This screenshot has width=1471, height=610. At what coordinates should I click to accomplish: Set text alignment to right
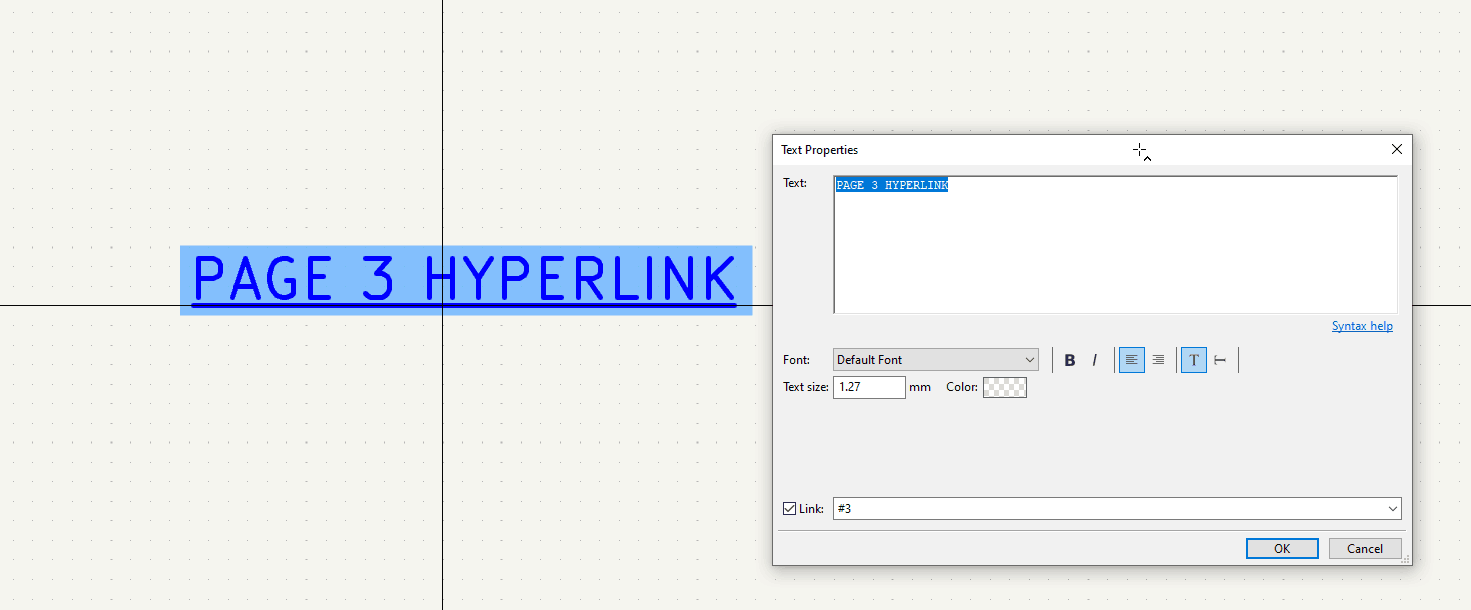click(1157, 360)
